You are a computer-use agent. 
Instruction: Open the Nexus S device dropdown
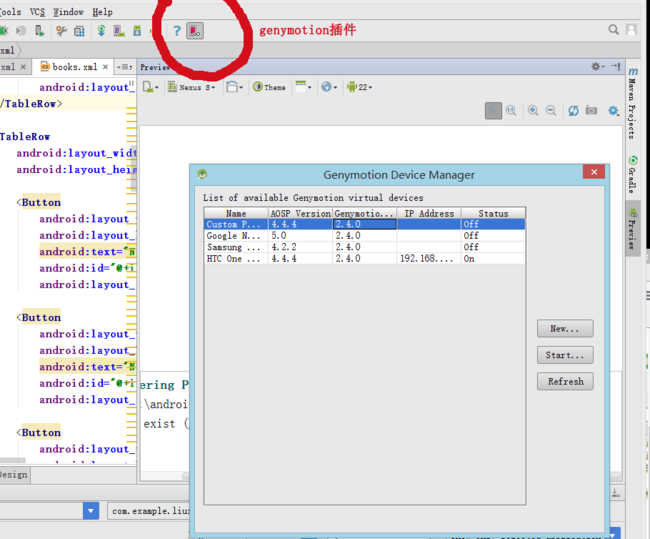point(192,87)
